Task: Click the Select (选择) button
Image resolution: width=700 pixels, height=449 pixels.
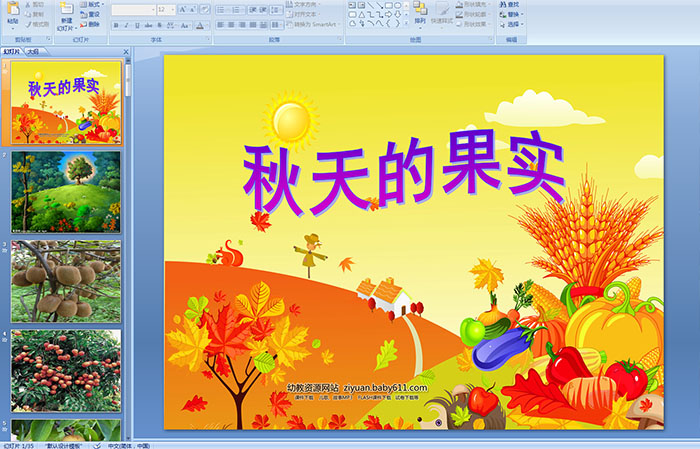Action: [514, 25]
